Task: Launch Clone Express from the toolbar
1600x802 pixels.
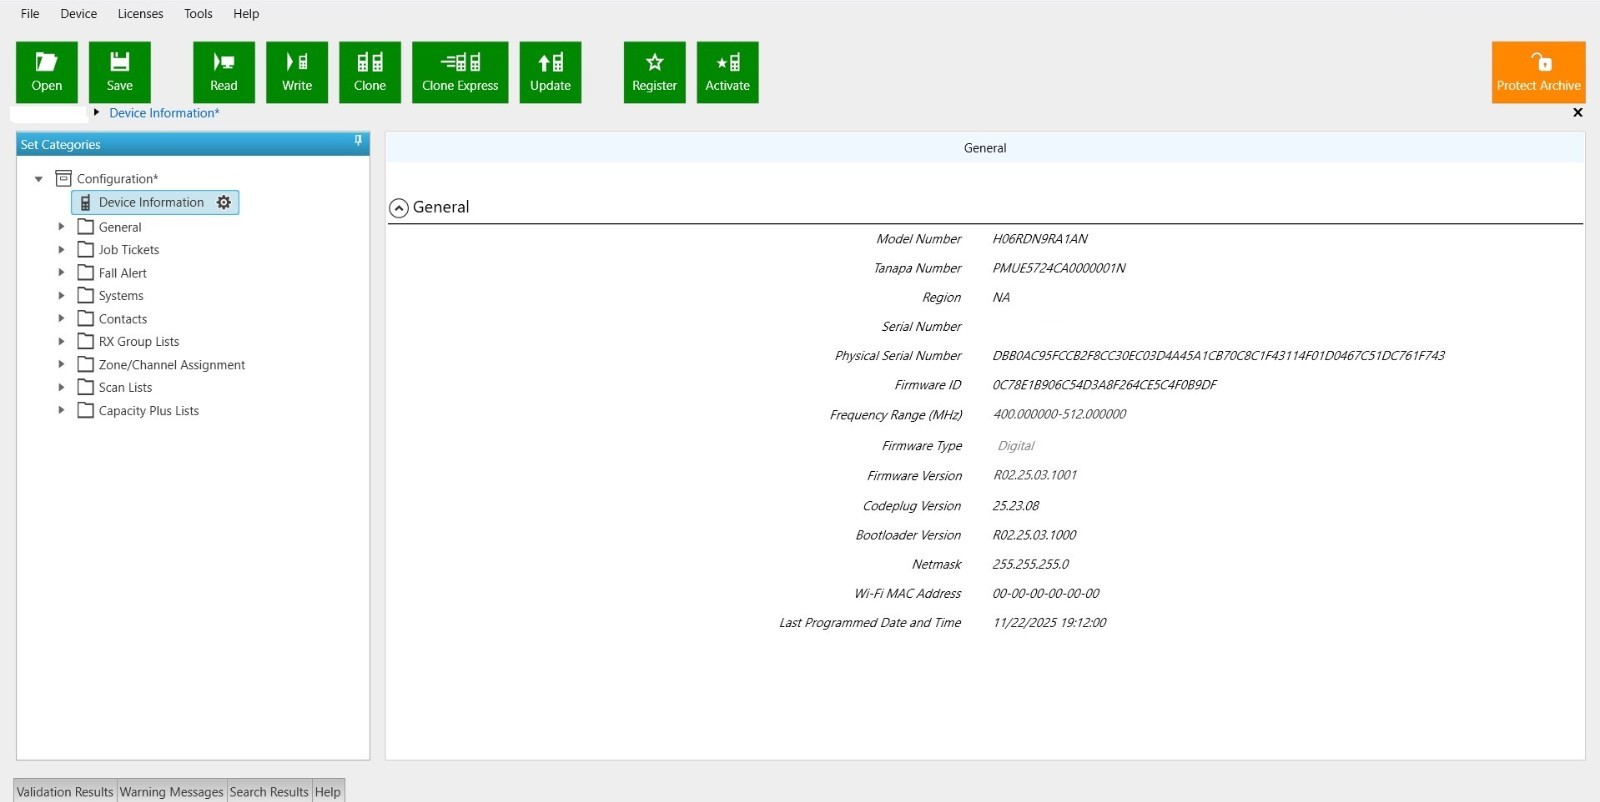Action: [459, 72]
